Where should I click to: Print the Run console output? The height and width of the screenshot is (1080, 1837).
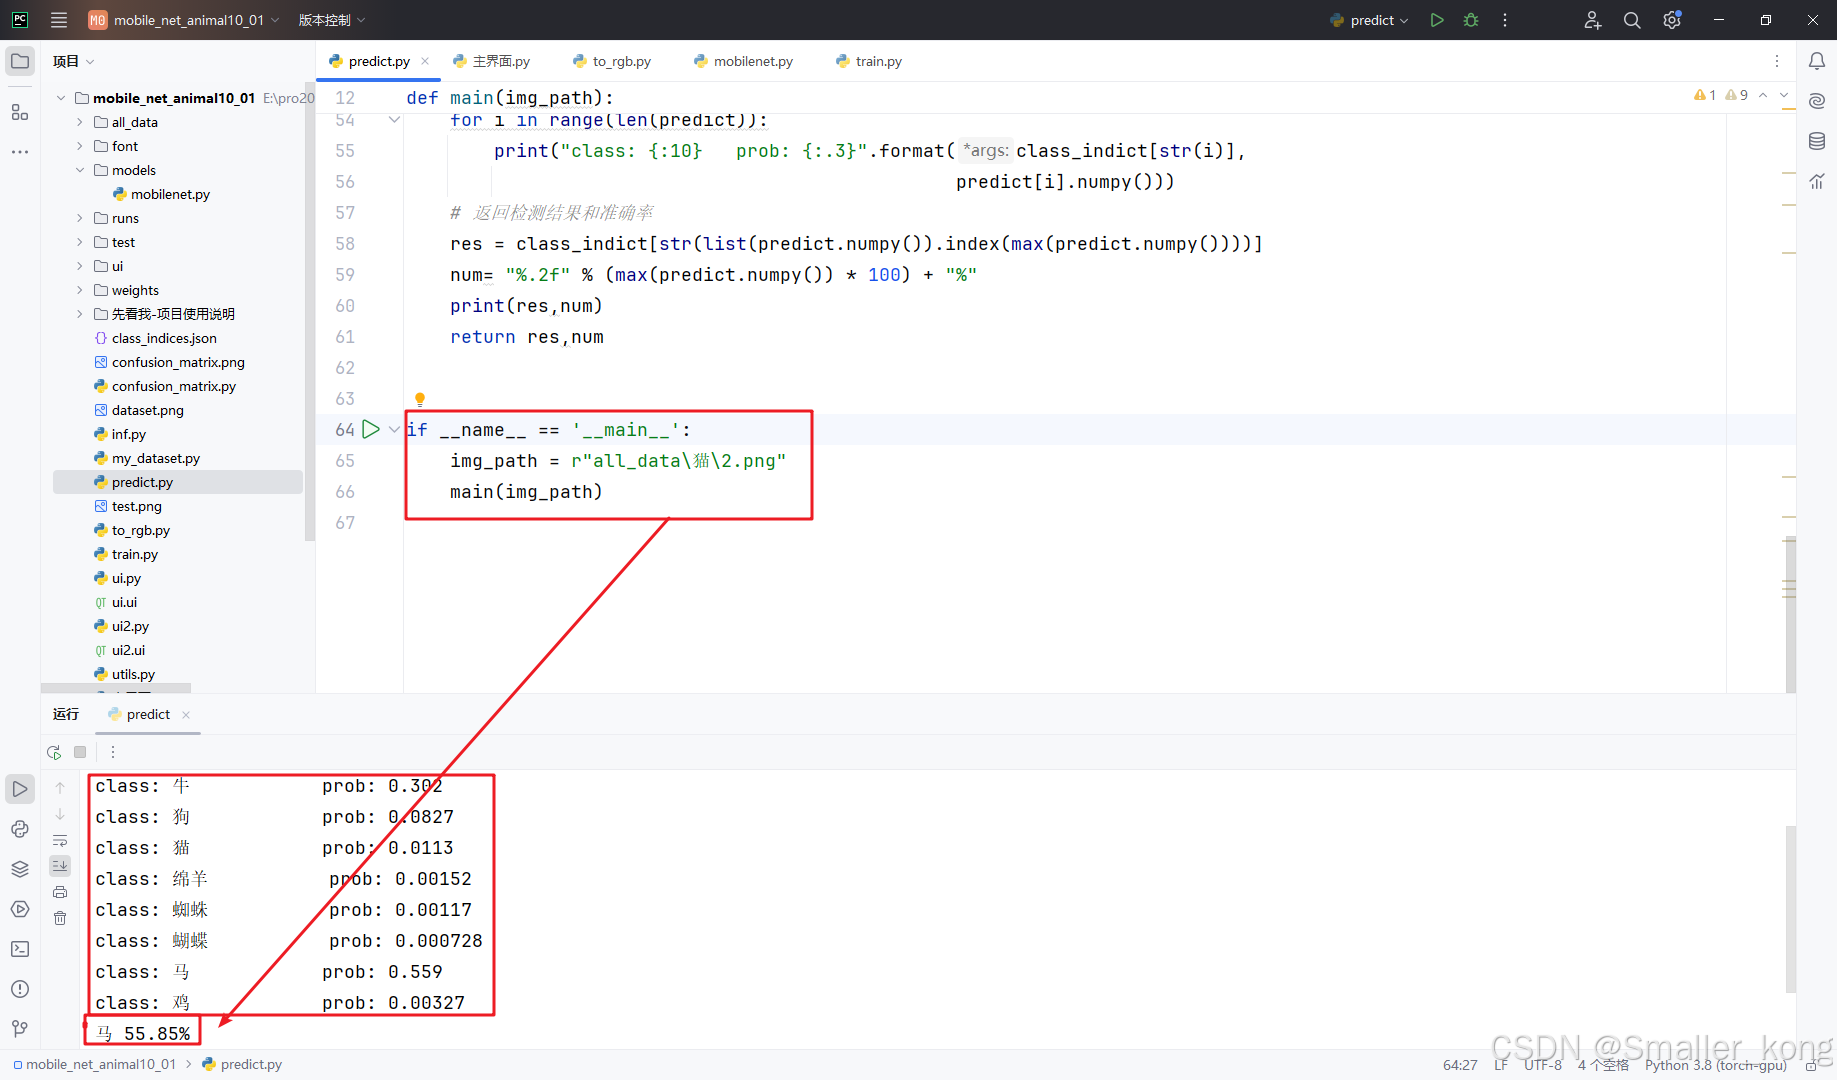point(60,892)
